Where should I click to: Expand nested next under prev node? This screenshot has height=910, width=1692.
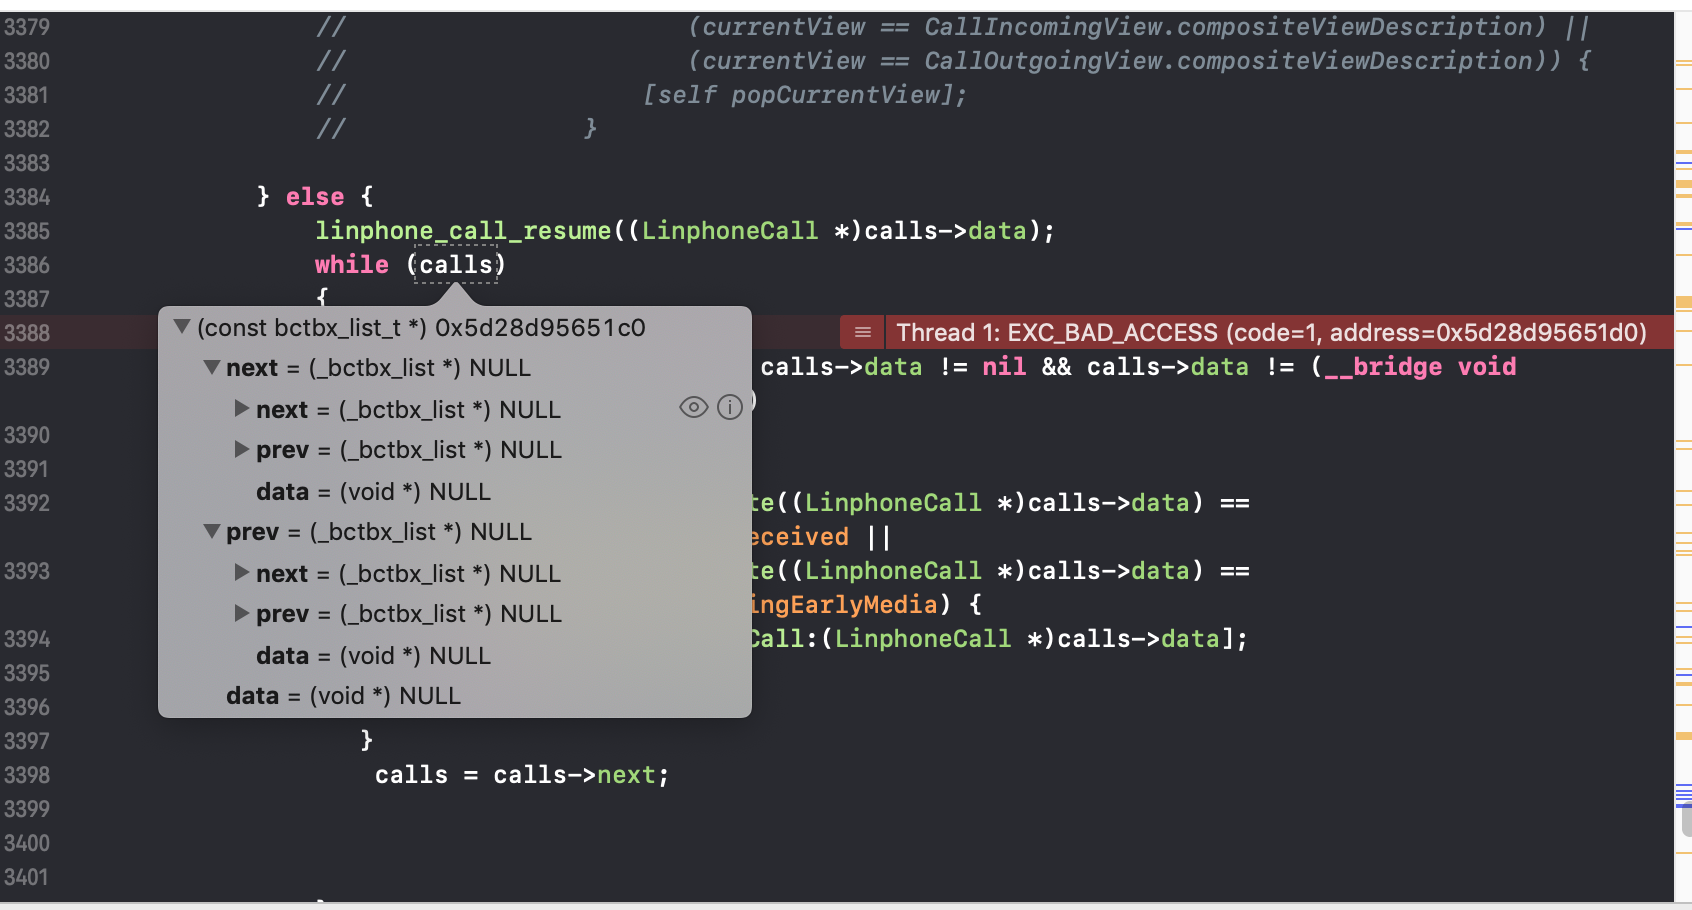click(241, 573)
